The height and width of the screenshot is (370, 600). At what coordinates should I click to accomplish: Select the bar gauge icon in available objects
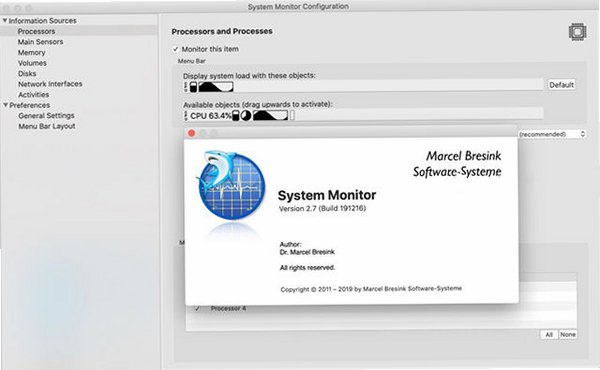236,115
